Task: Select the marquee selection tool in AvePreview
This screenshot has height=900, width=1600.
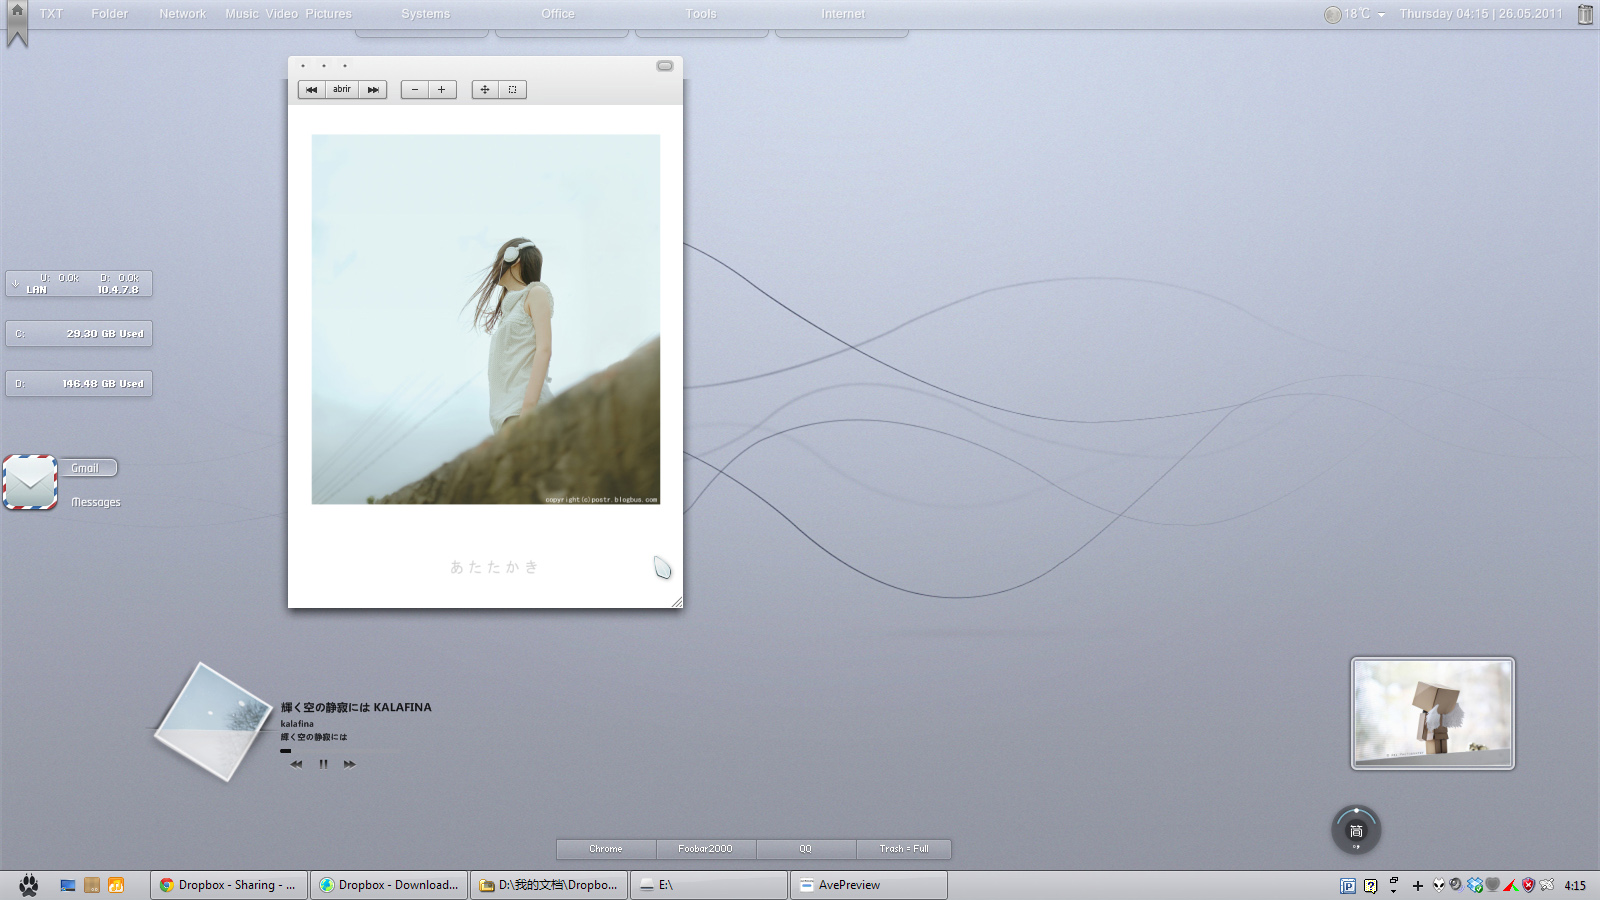Action: [x=513, y=90]
